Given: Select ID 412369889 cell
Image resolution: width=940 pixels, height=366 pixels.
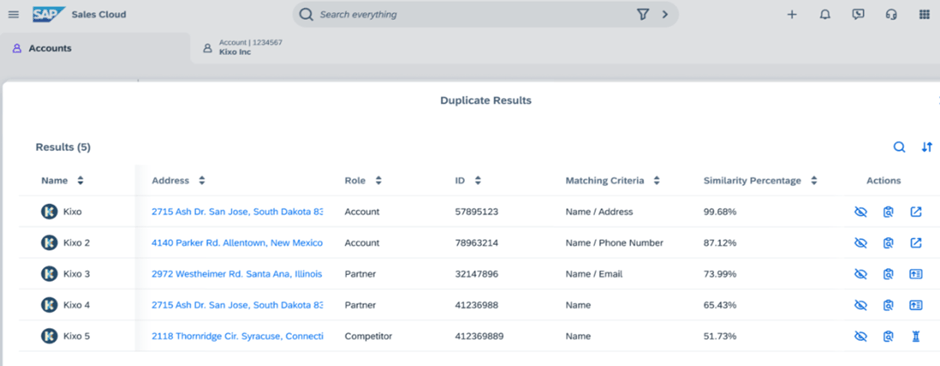Looking at the screenshot, I should pos(479,336).
